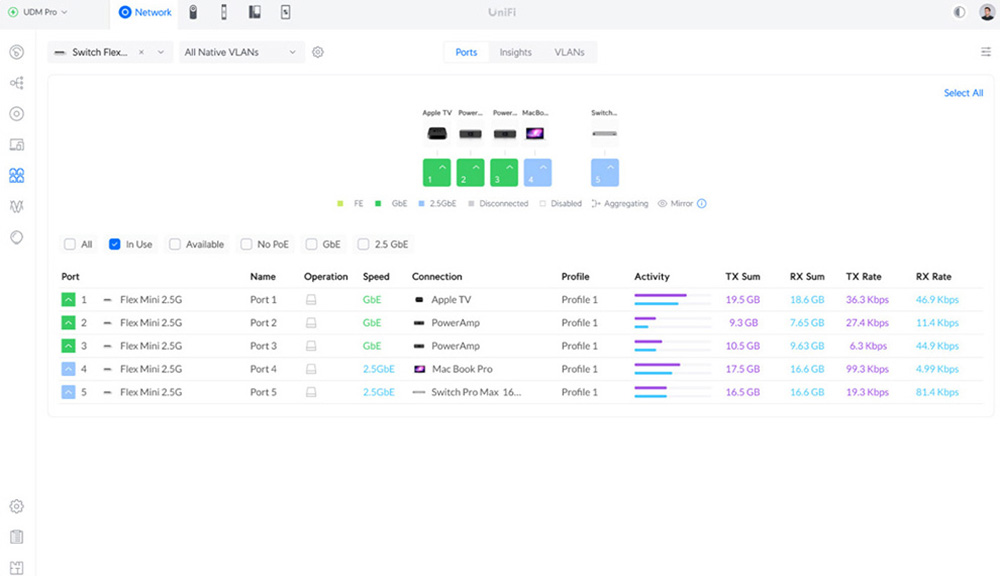Image resolution: width=1000 pixels, height=576 pixels.
Task: Open the Network application tab
Action: [x=145, y=12]
